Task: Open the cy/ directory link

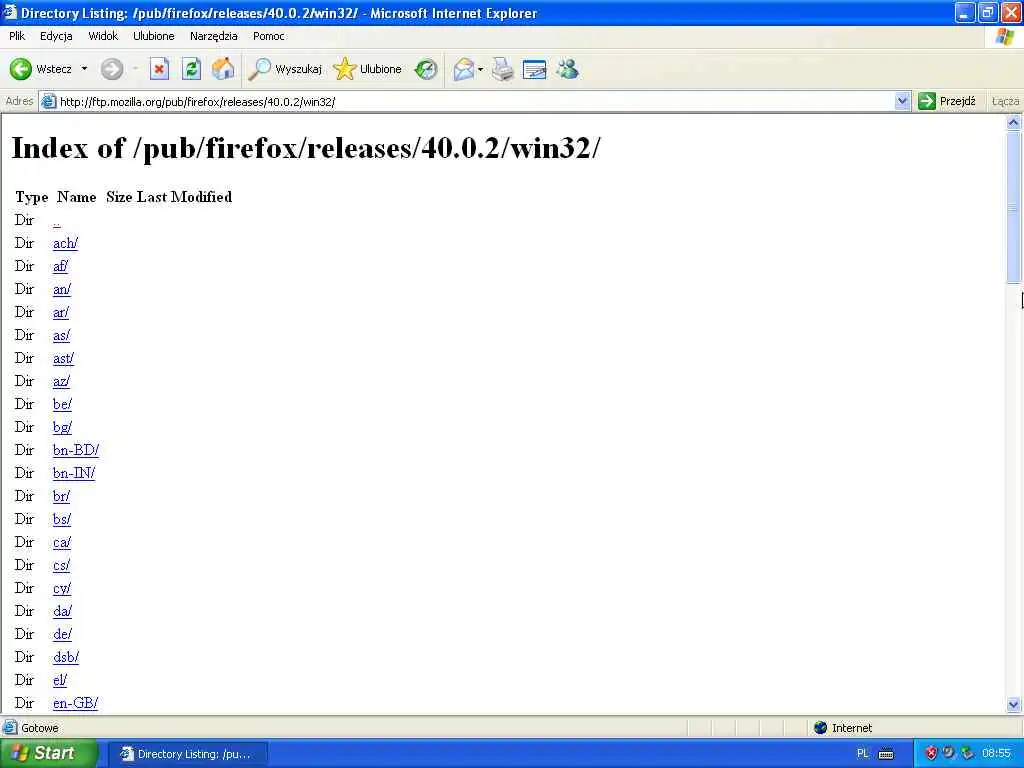Action: tap(62, 588)
